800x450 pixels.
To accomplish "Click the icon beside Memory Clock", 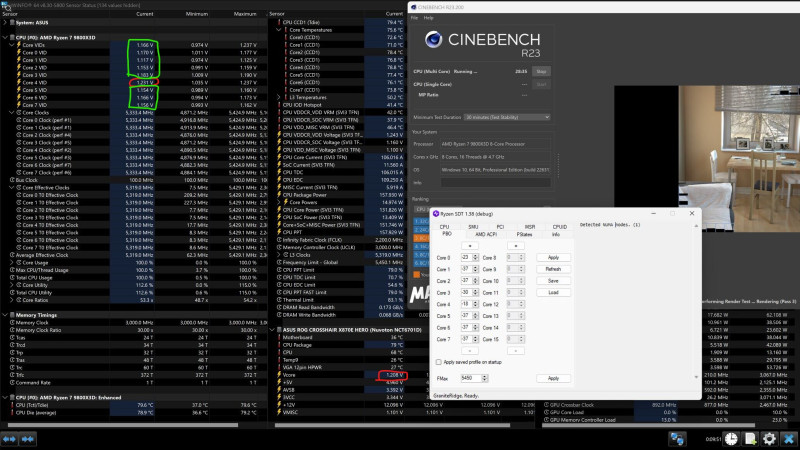I will [12, 322].
